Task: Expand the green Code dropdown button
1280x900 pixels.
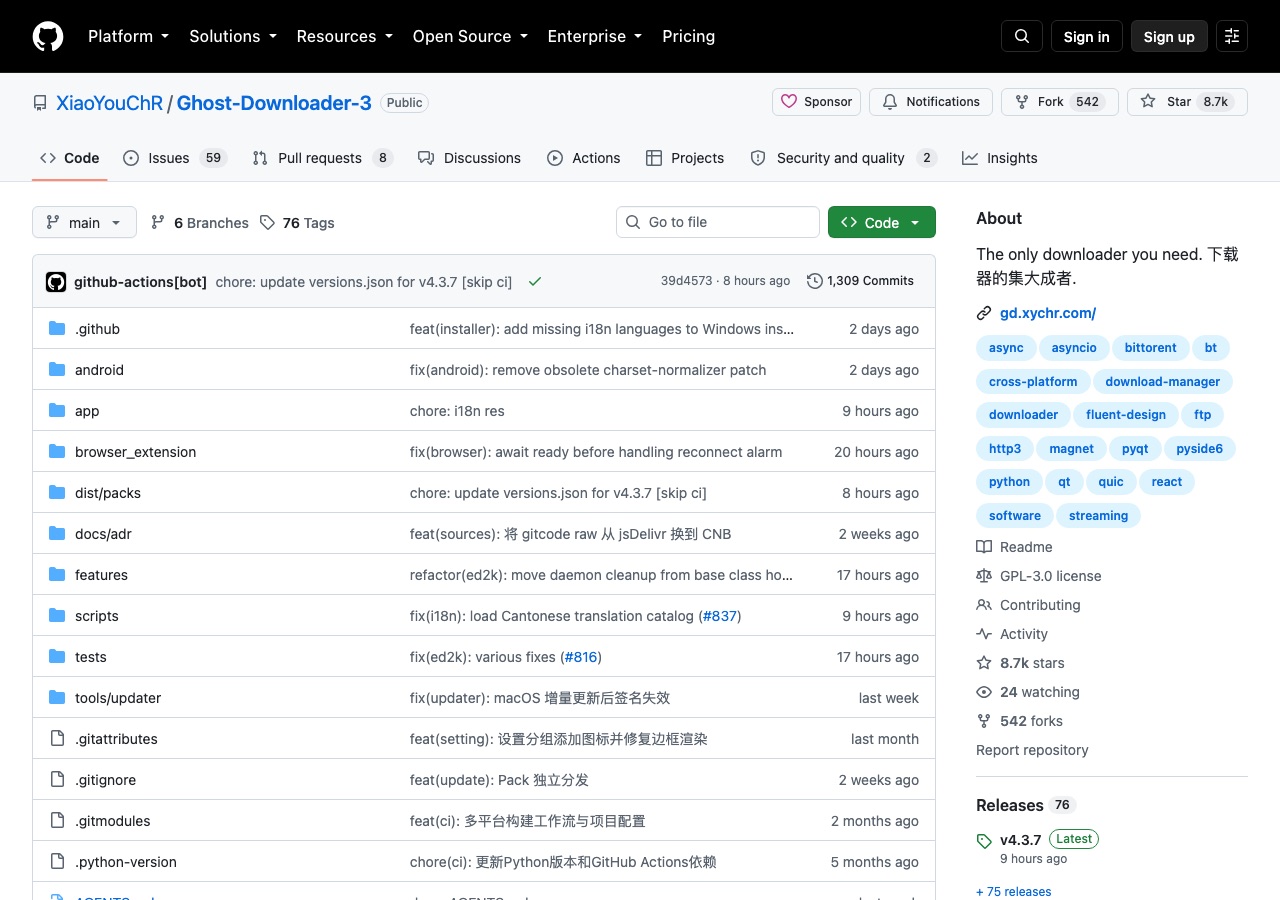Action: pyautogui.click(x=882, y=222)
